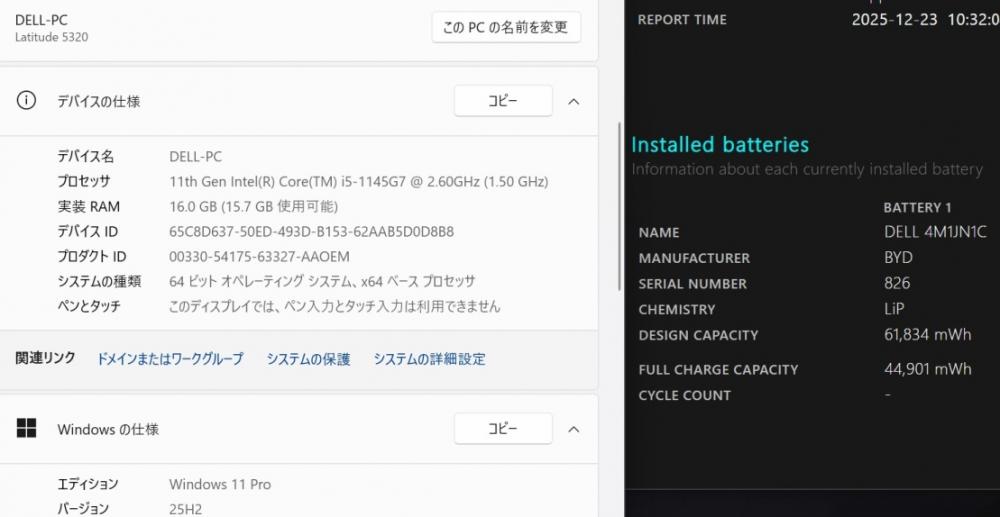Image resolution: width=1000 pixels, height=517 pixels.
Task: Select serial number value 826
Action: 897,283
